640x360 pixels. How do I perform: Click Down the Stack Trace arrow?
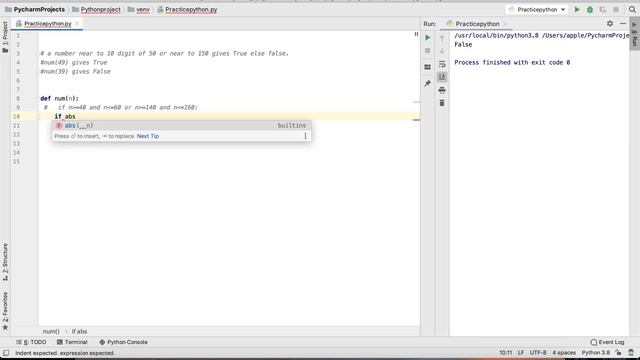tap(442, 51)
